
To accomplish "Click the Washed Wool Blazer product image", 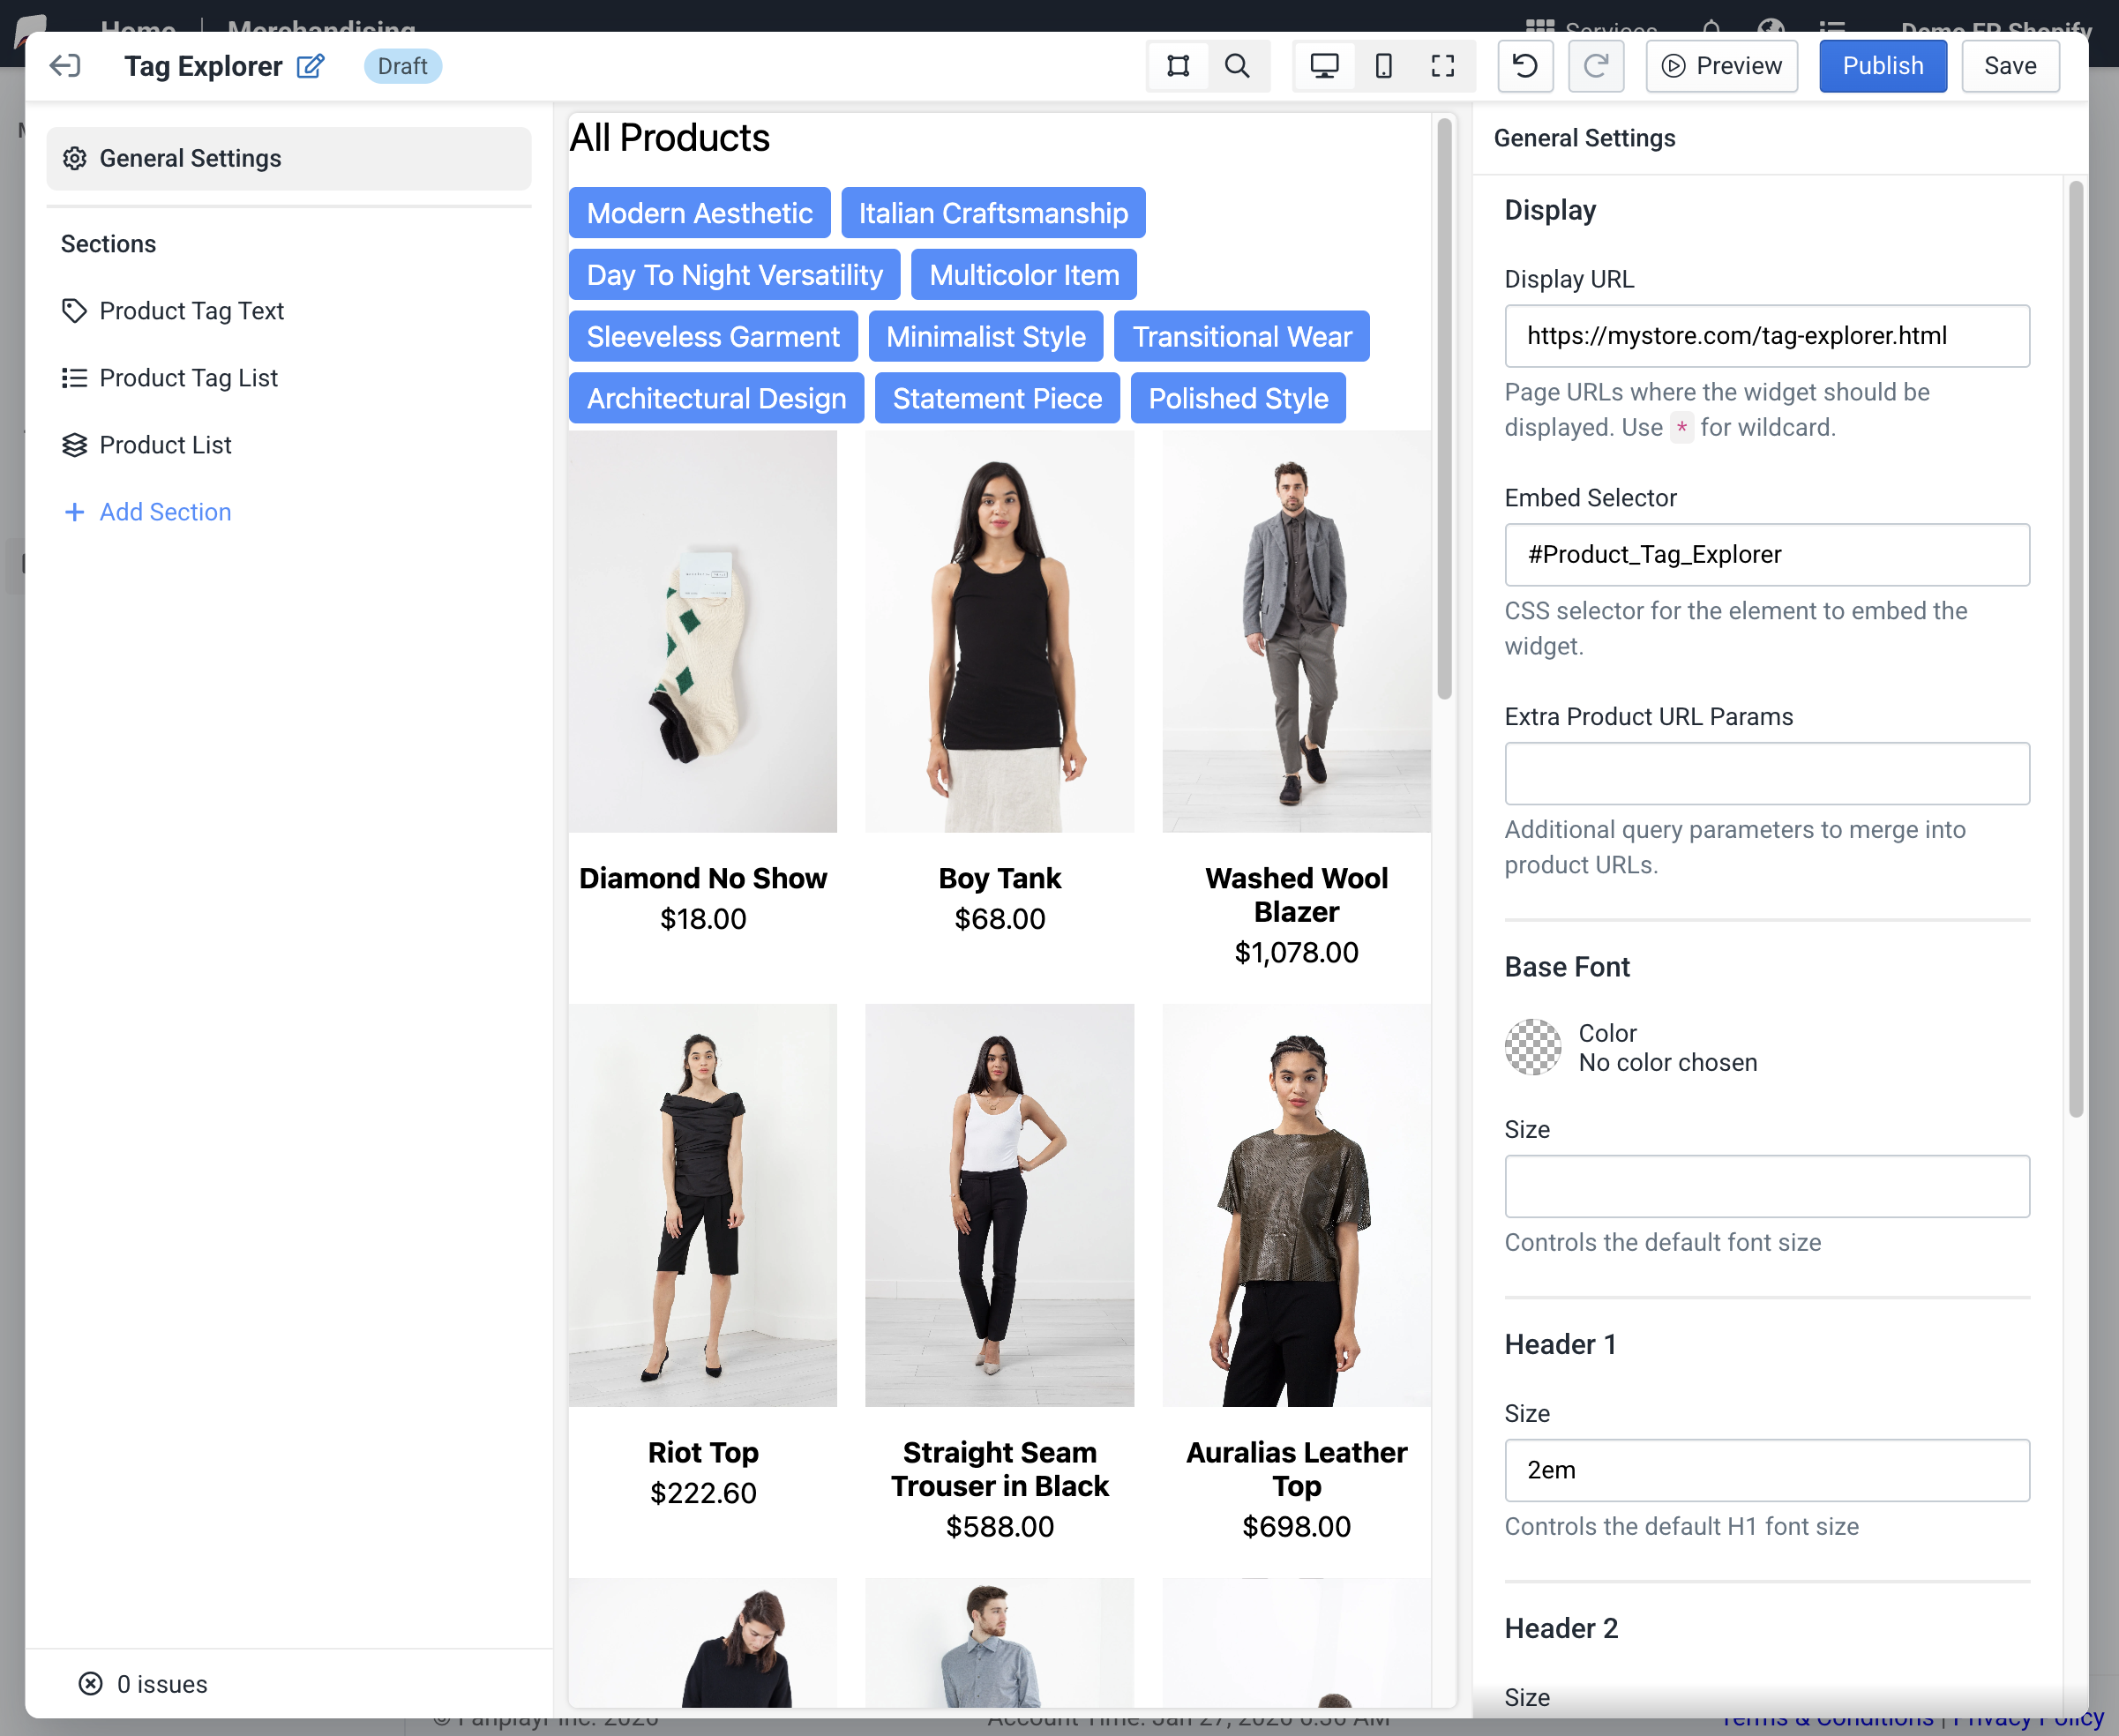I will coord(1296,632).
